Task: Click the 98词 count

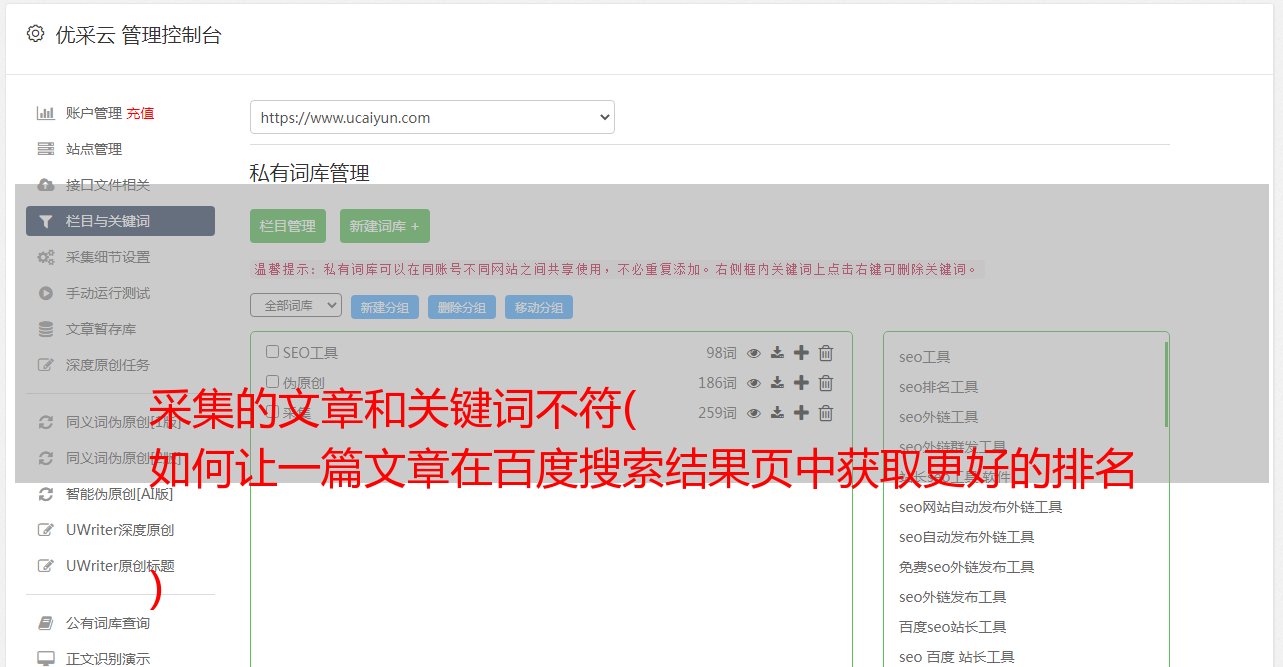Action: click(x=721, y=353)
